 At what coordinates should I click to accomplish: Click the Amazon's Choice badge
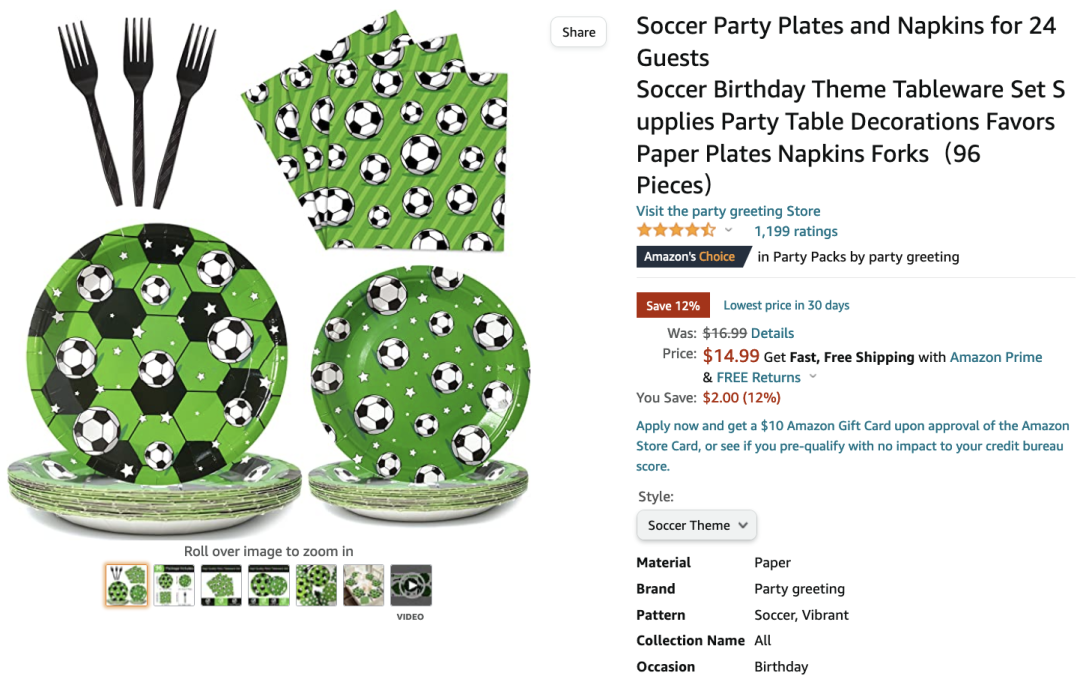point(689,257)
